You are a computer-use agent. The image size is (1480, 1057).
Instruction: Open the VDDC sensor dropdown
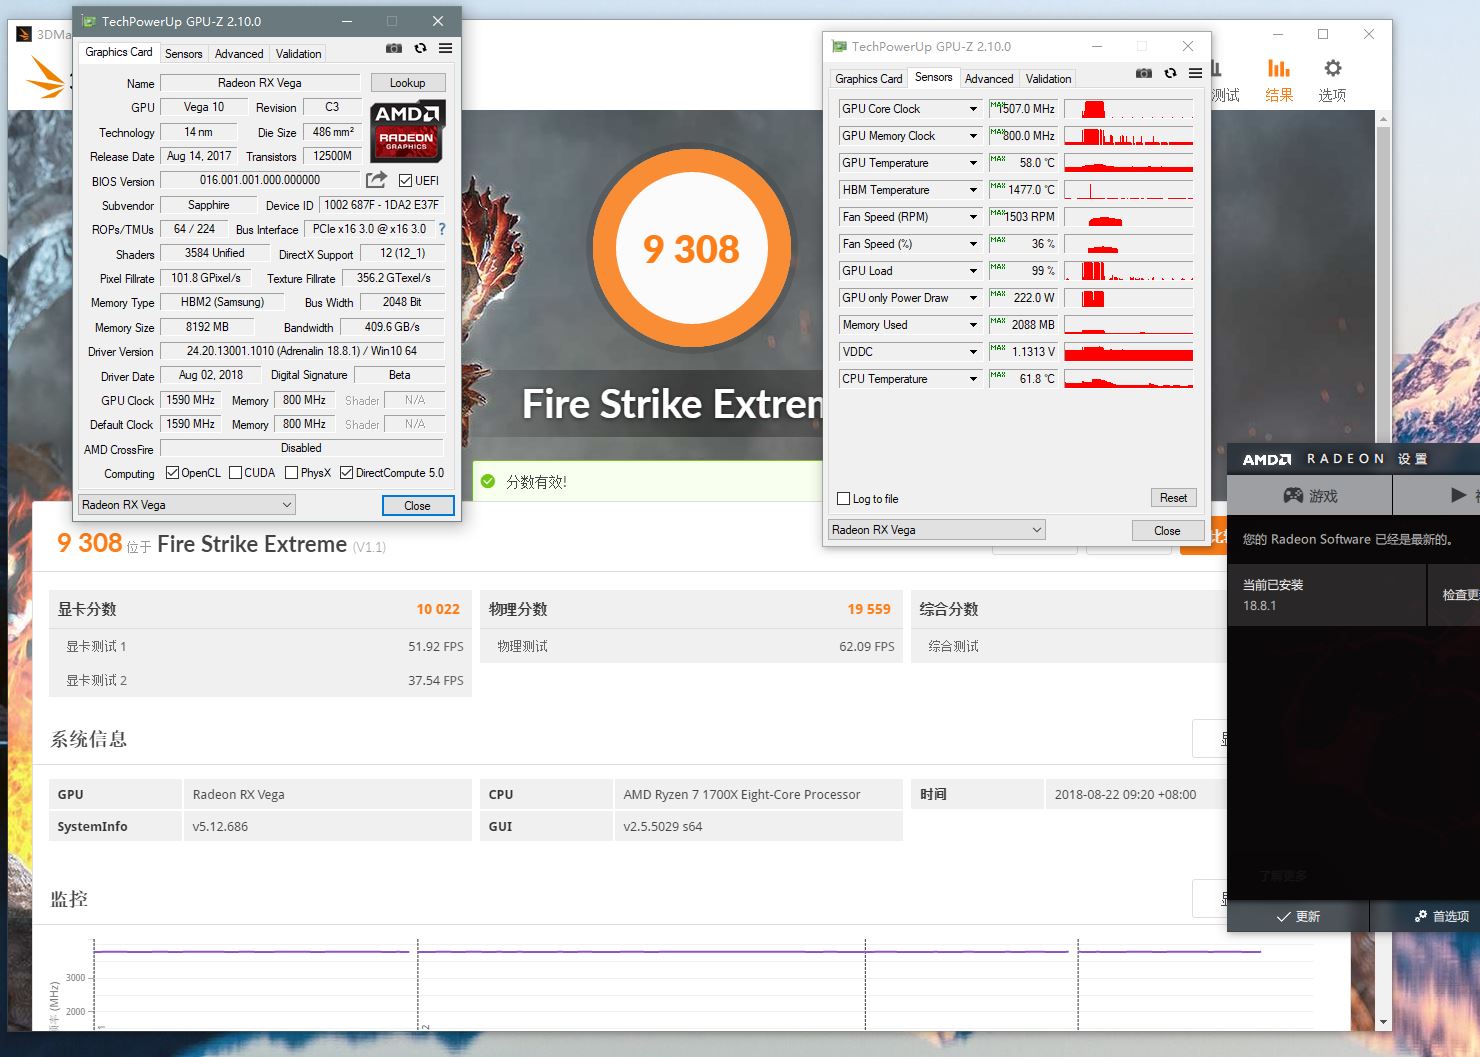(972, 352)
